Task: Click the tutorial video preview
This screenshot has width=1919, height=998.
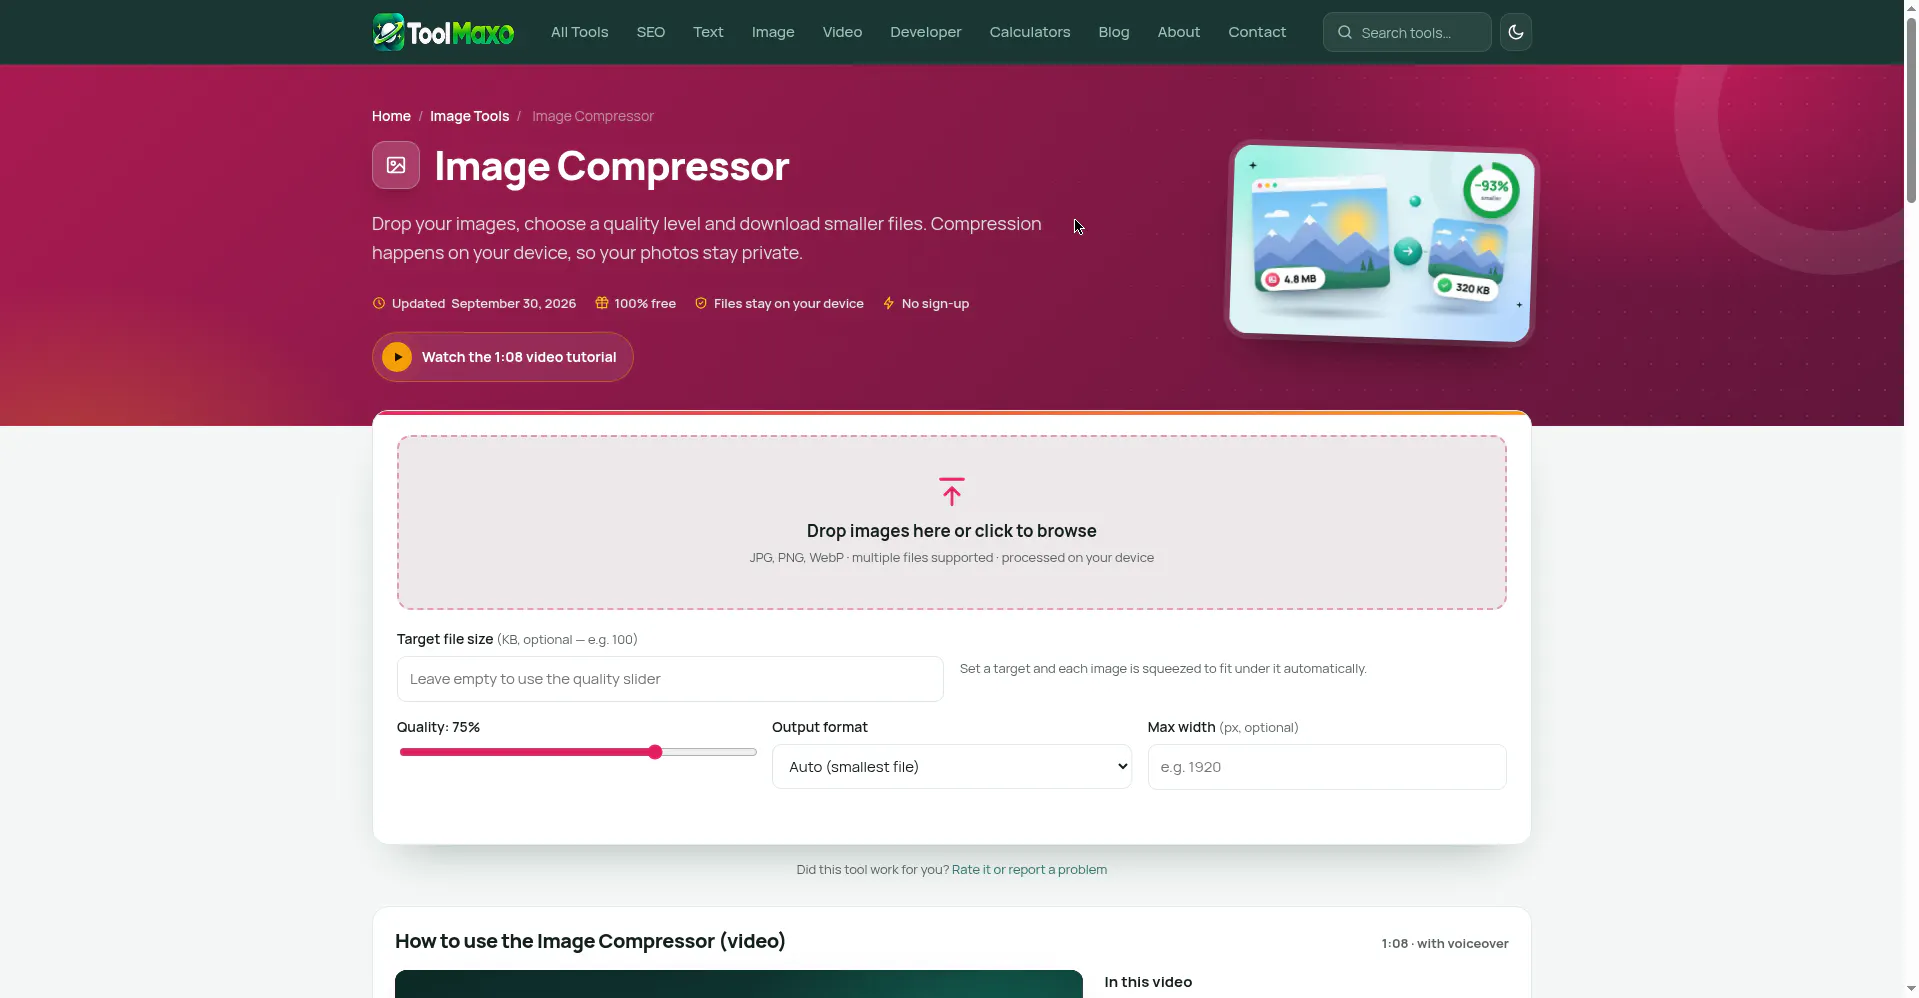Action: [739, 984]
